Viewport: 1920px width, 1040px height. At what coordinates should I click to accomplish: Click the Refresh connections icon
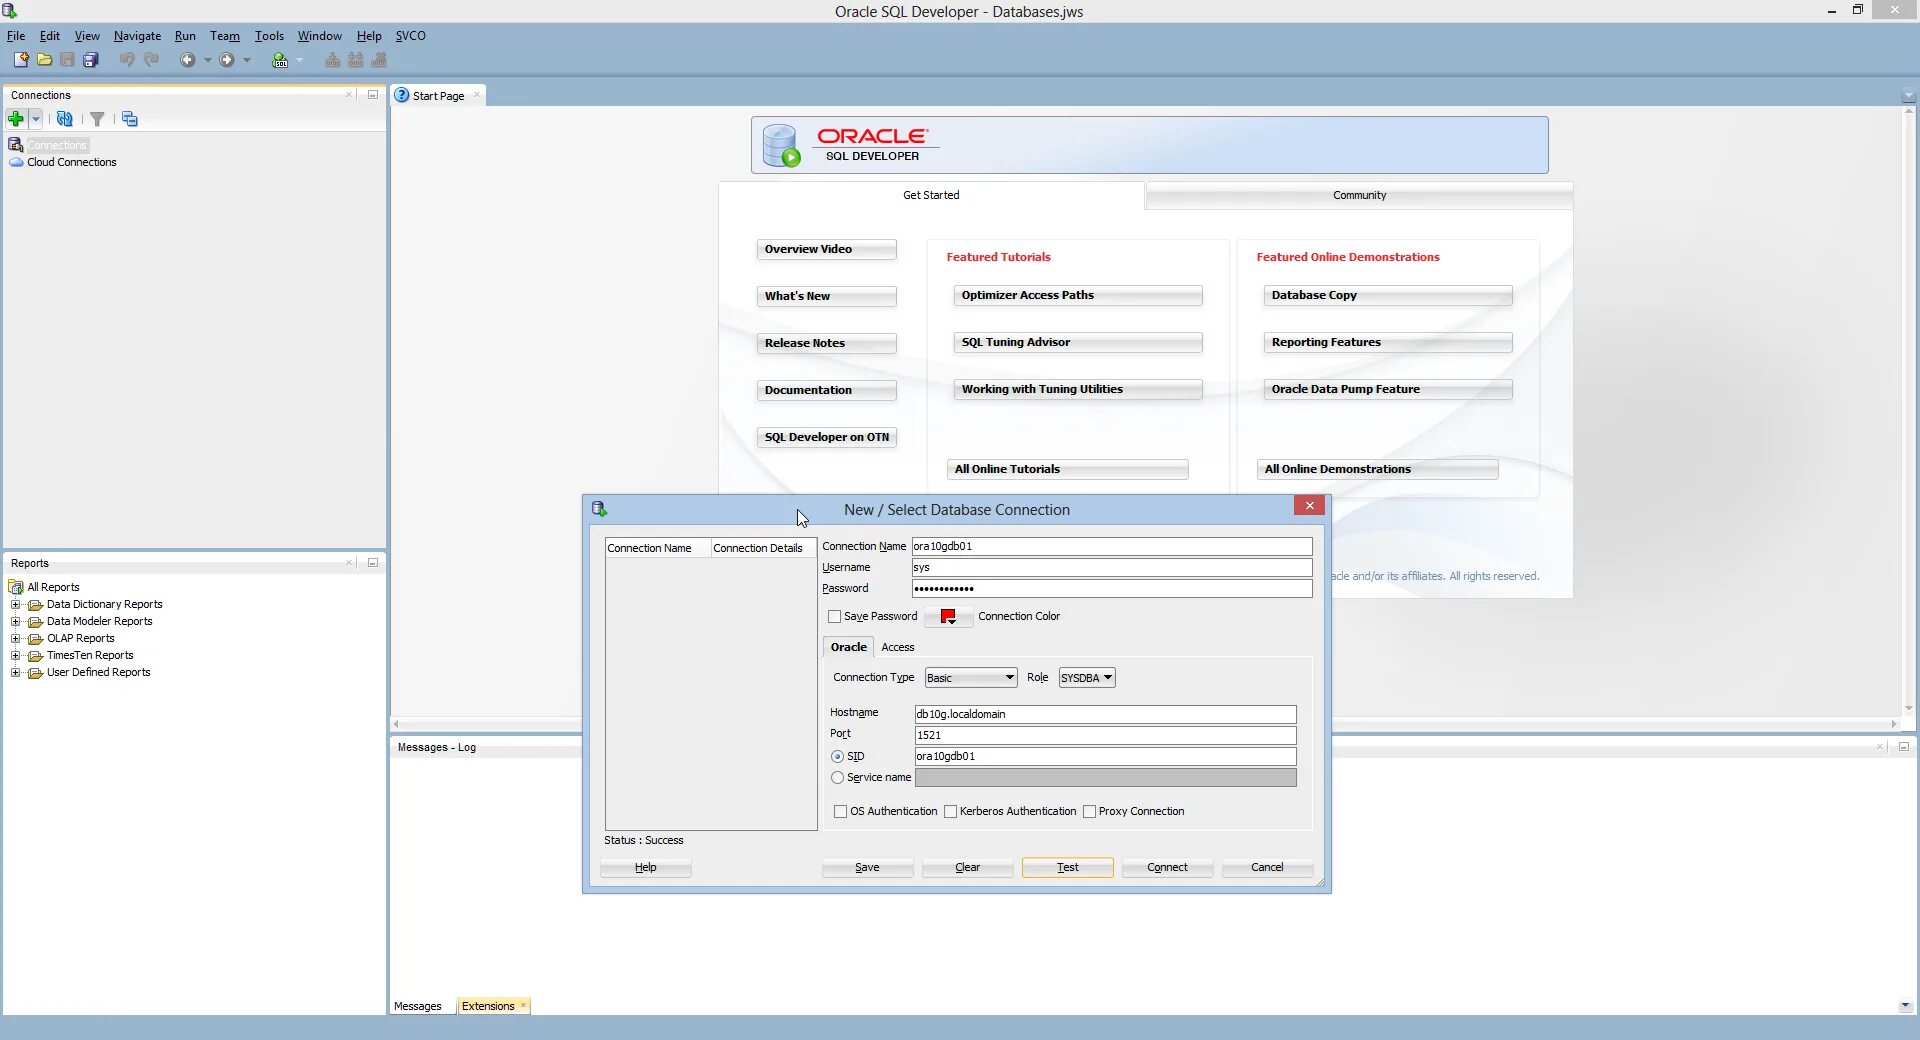(x=65, y=119)
